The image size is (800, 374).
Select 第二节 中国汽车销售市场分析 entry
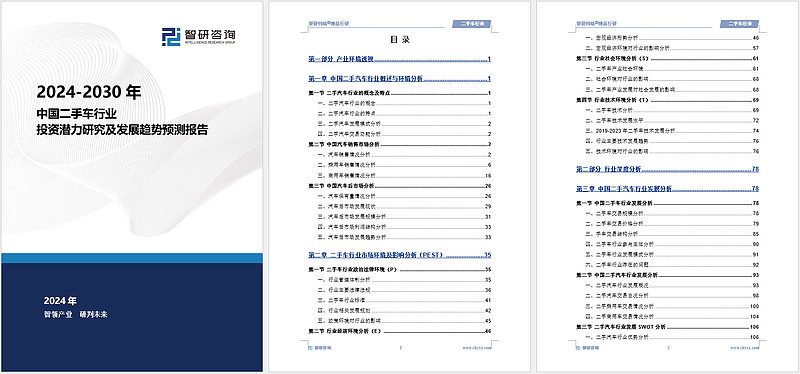399,145
